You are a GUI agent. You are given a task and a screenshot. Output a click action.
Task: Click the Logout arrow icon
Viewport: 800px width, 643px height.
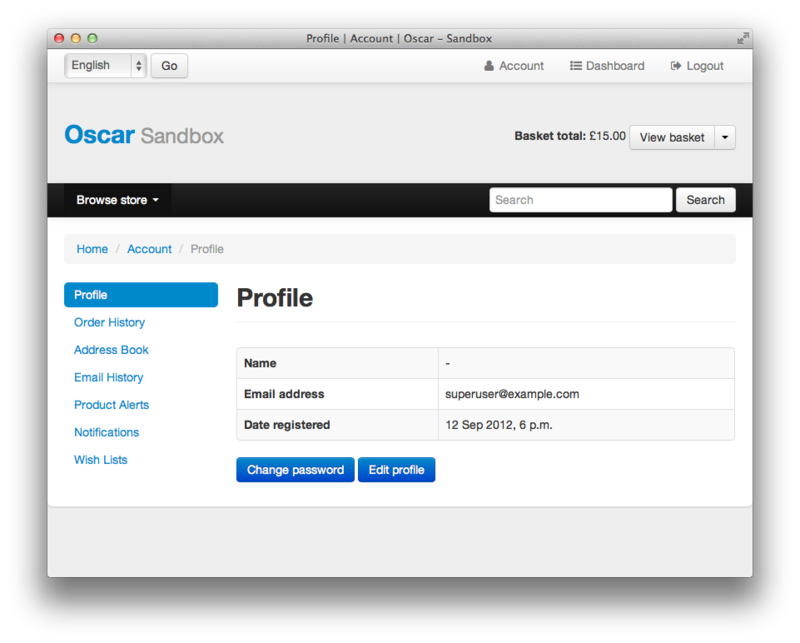point(676,66)
